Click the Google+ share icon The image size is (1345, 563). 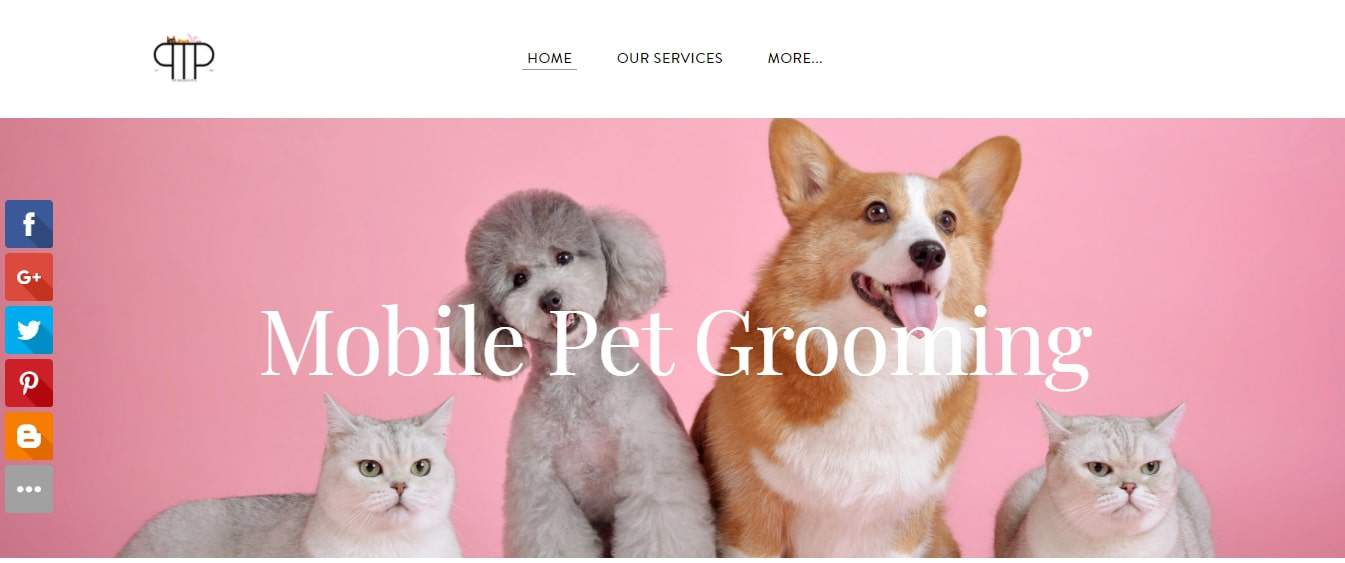pos(29,277)
